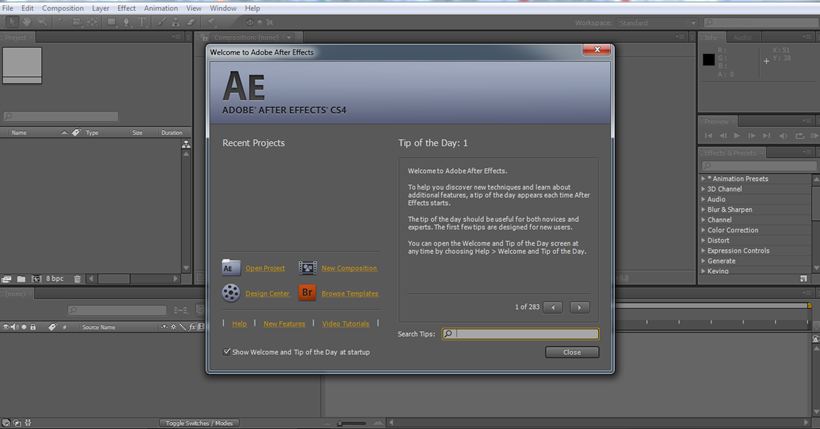Click the Solo column header in timeline
The width and height of the screenshot is (820, 429).
[24, 327]
